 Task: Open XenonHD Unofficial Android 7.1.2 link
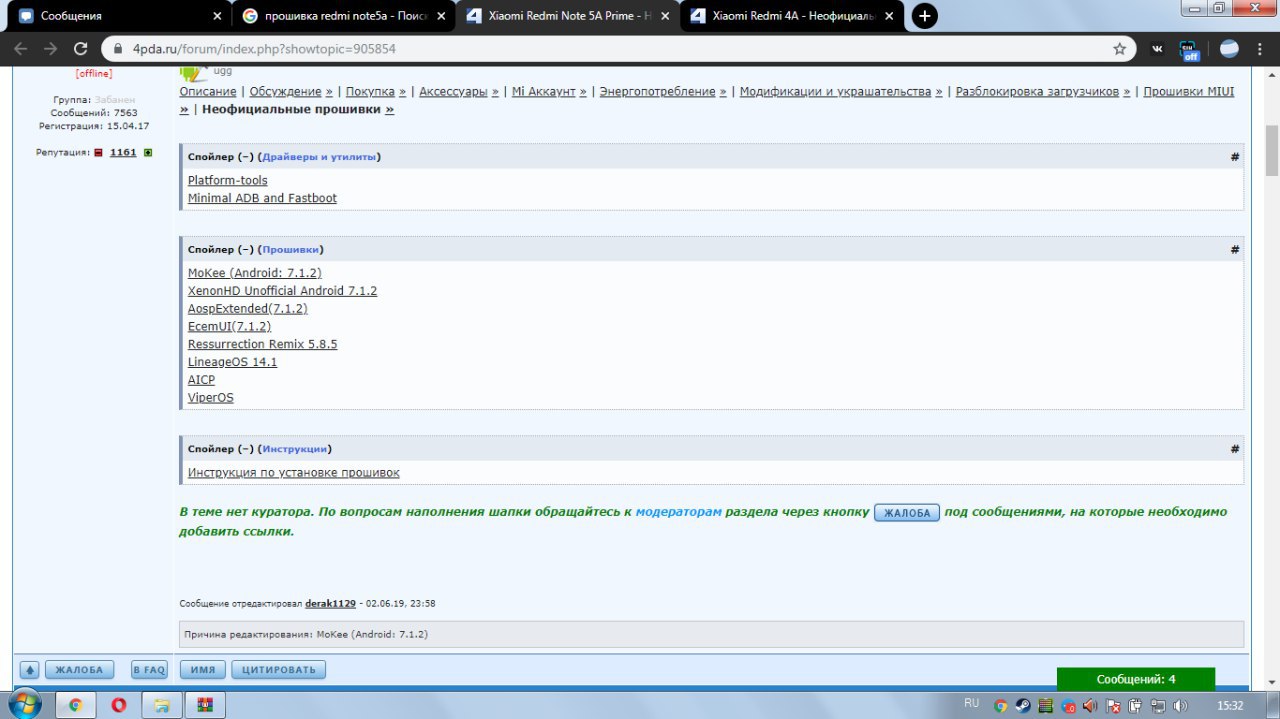click(x=282, y=291)
